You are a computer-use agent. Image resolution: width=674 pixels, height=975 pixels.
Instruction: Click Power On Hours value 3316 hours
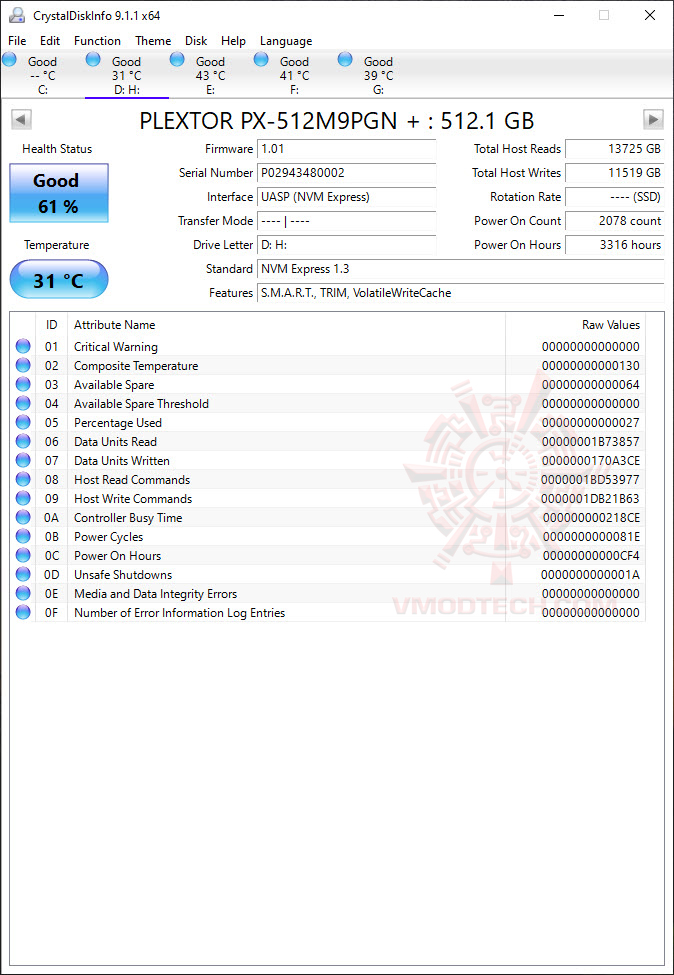[x=615, y=245]
